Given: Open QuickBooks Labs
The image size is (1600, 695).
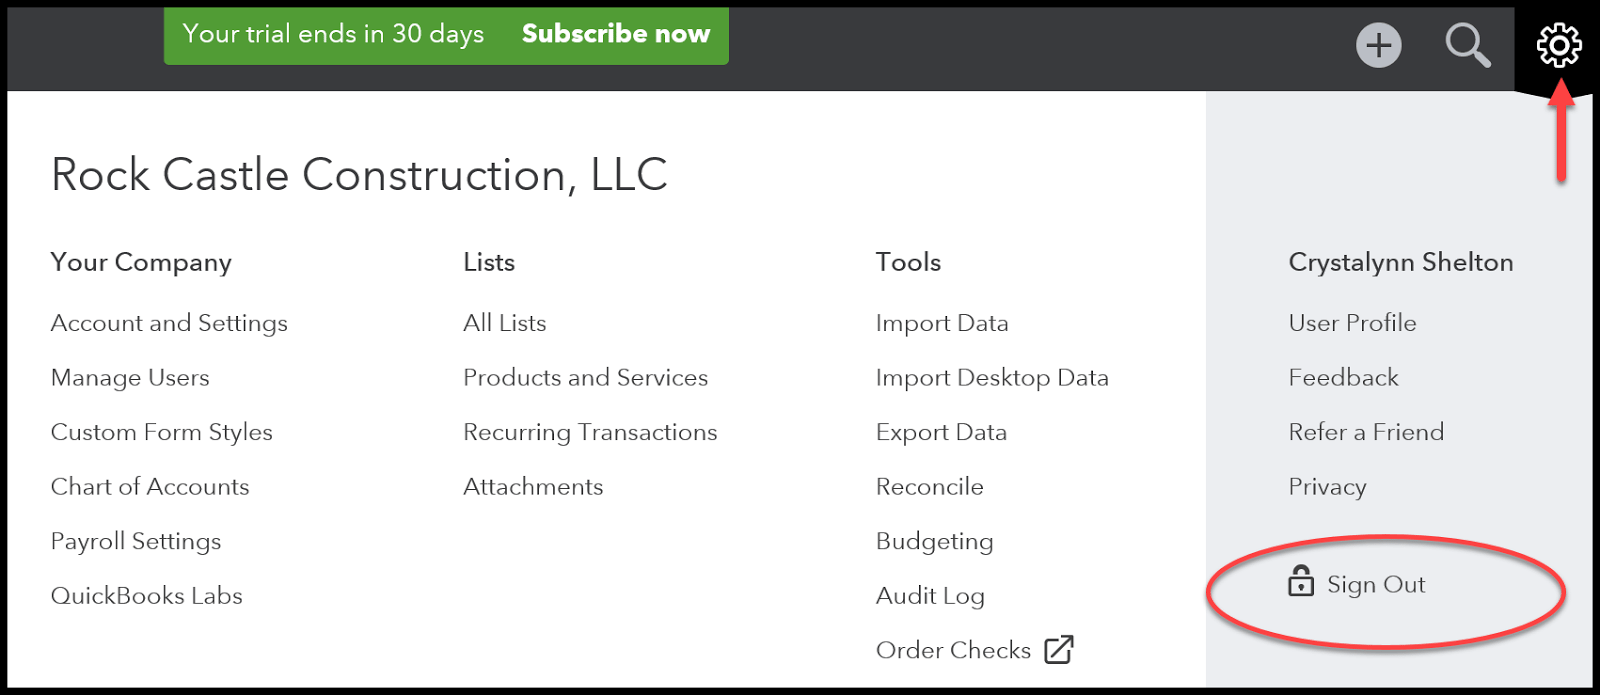Looking at the screenshot, I should [147, 596].
